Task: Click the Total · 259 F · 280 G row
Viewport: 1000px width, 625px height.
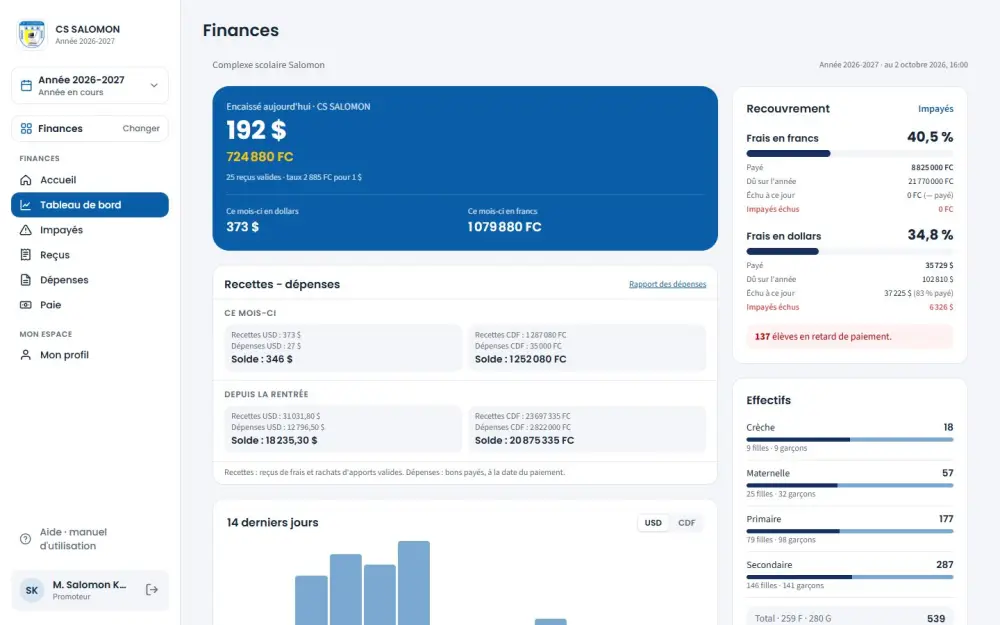Action: pyautogui.click(x=849, y=618)
